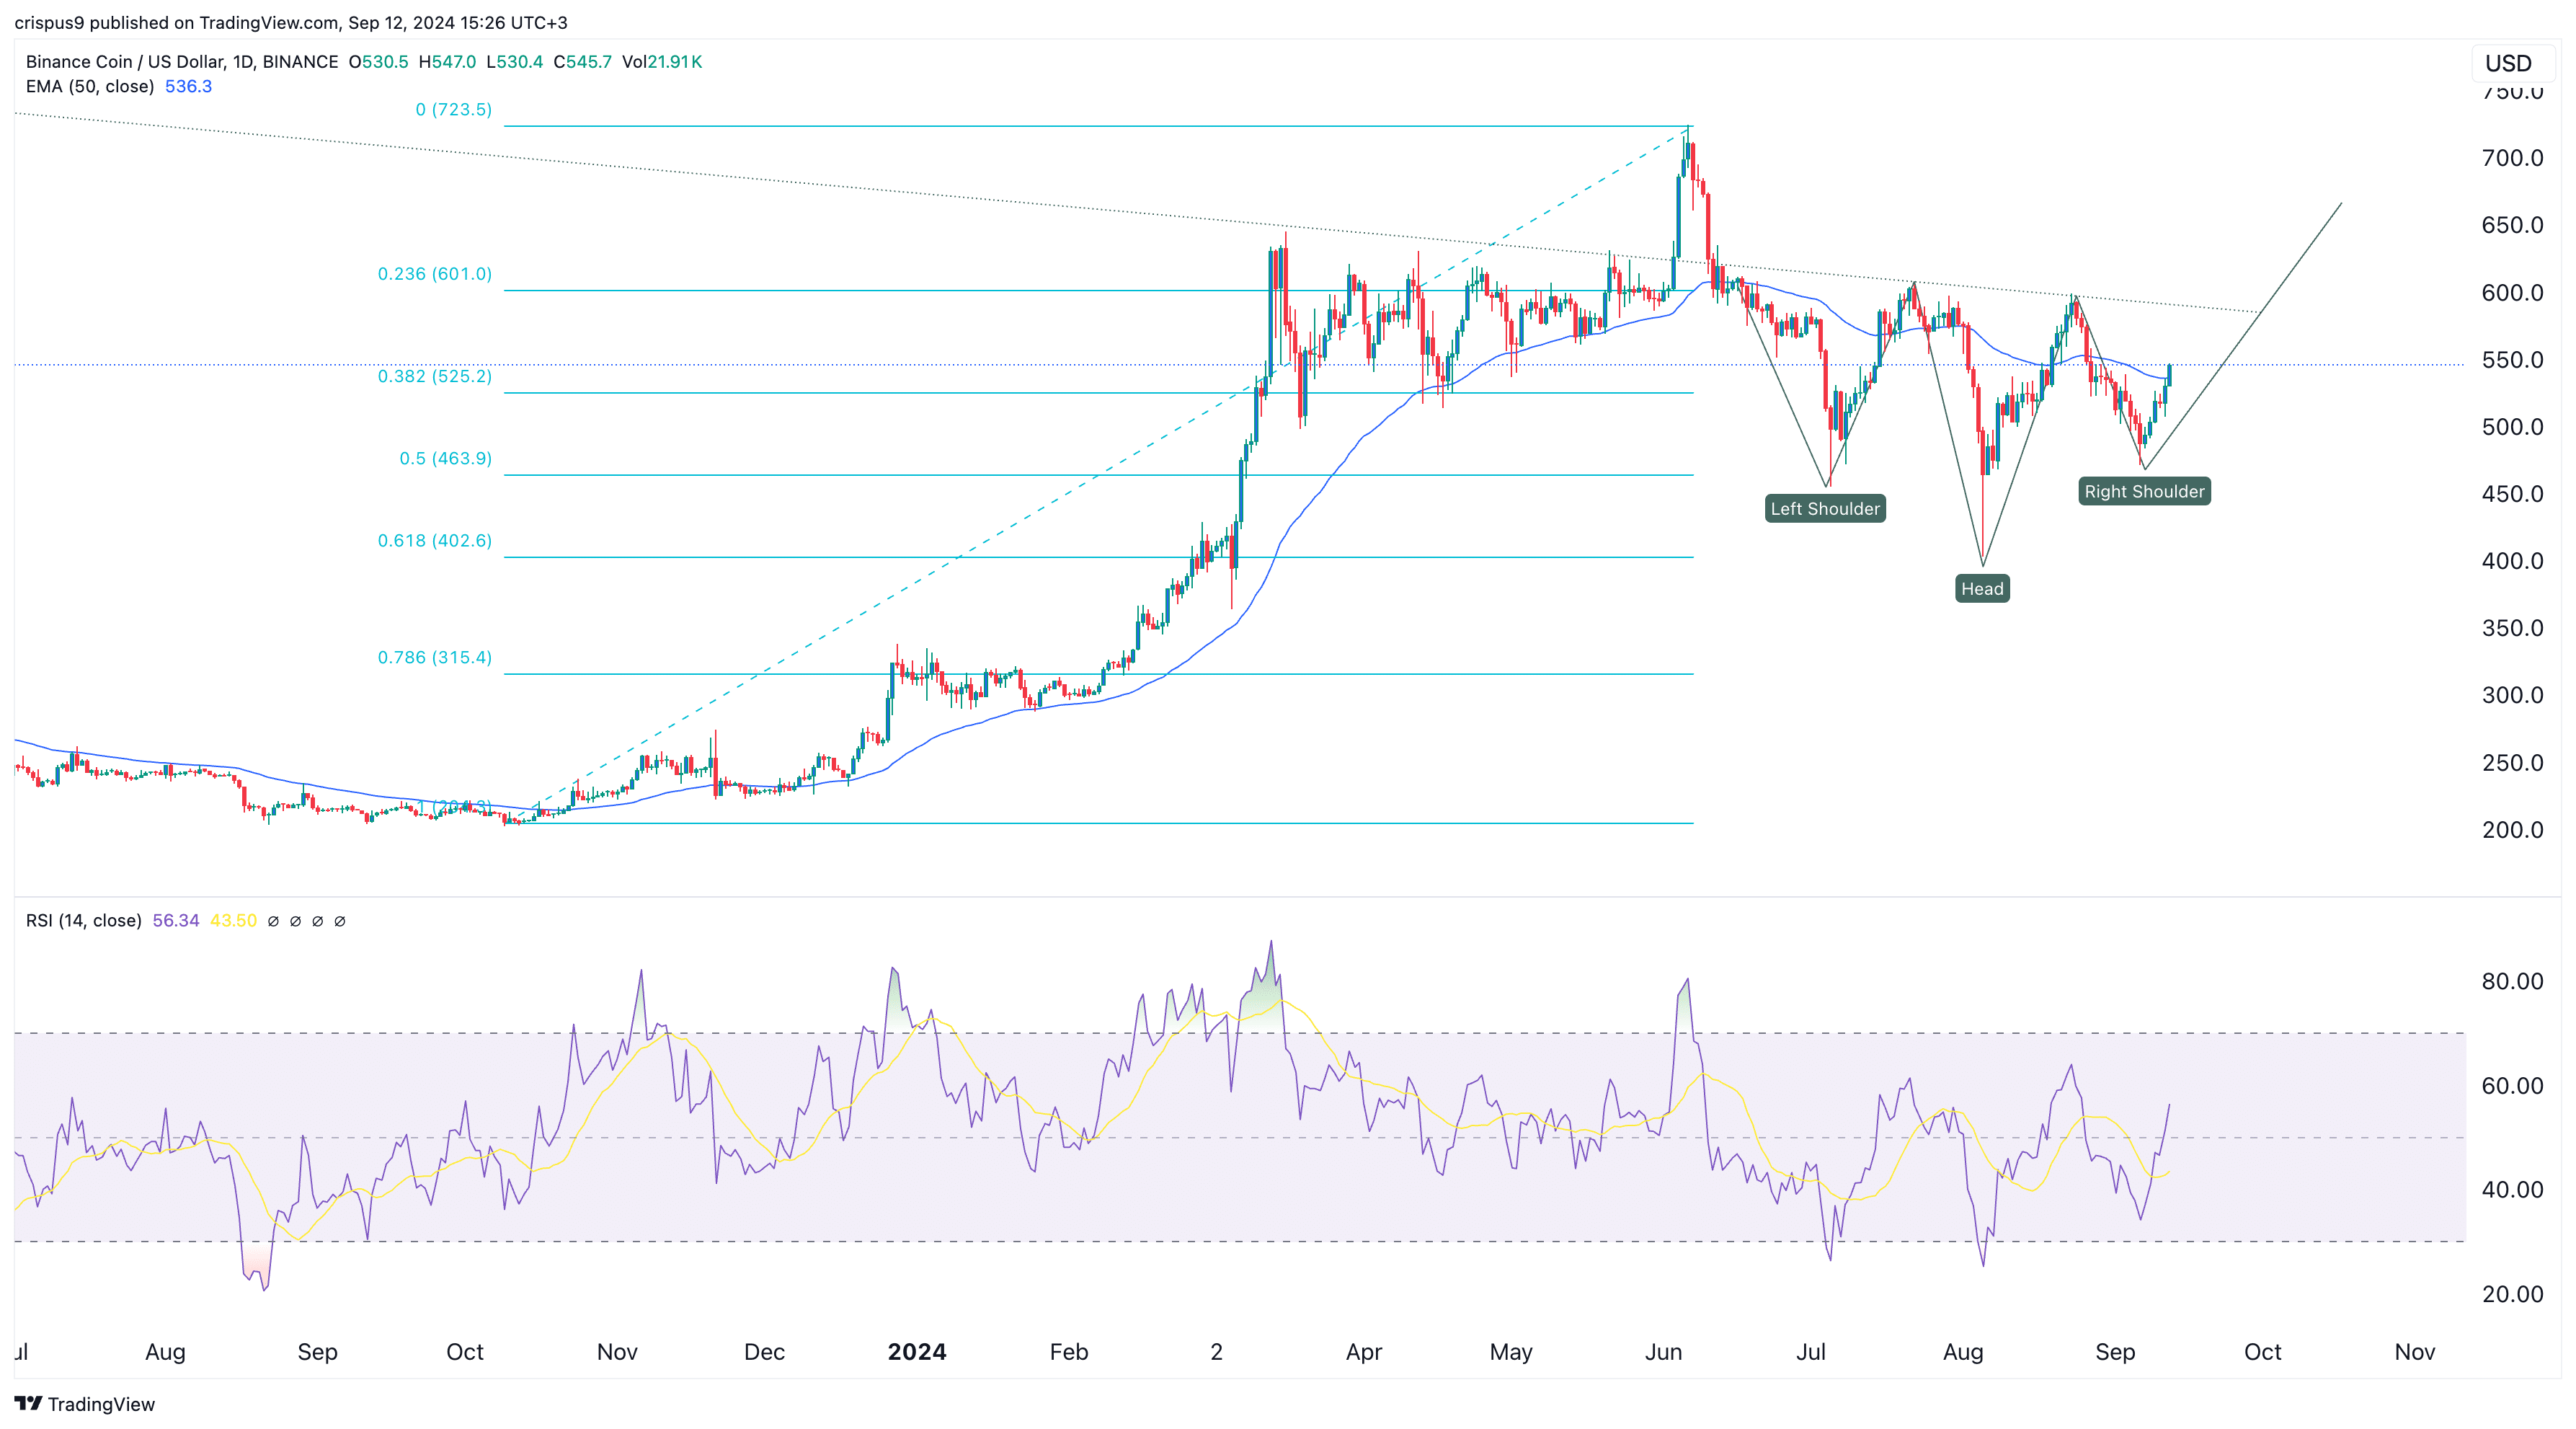Click the '2024' label on time axis
The height and width of the screenshot is (1429, 2576).
917,1352
